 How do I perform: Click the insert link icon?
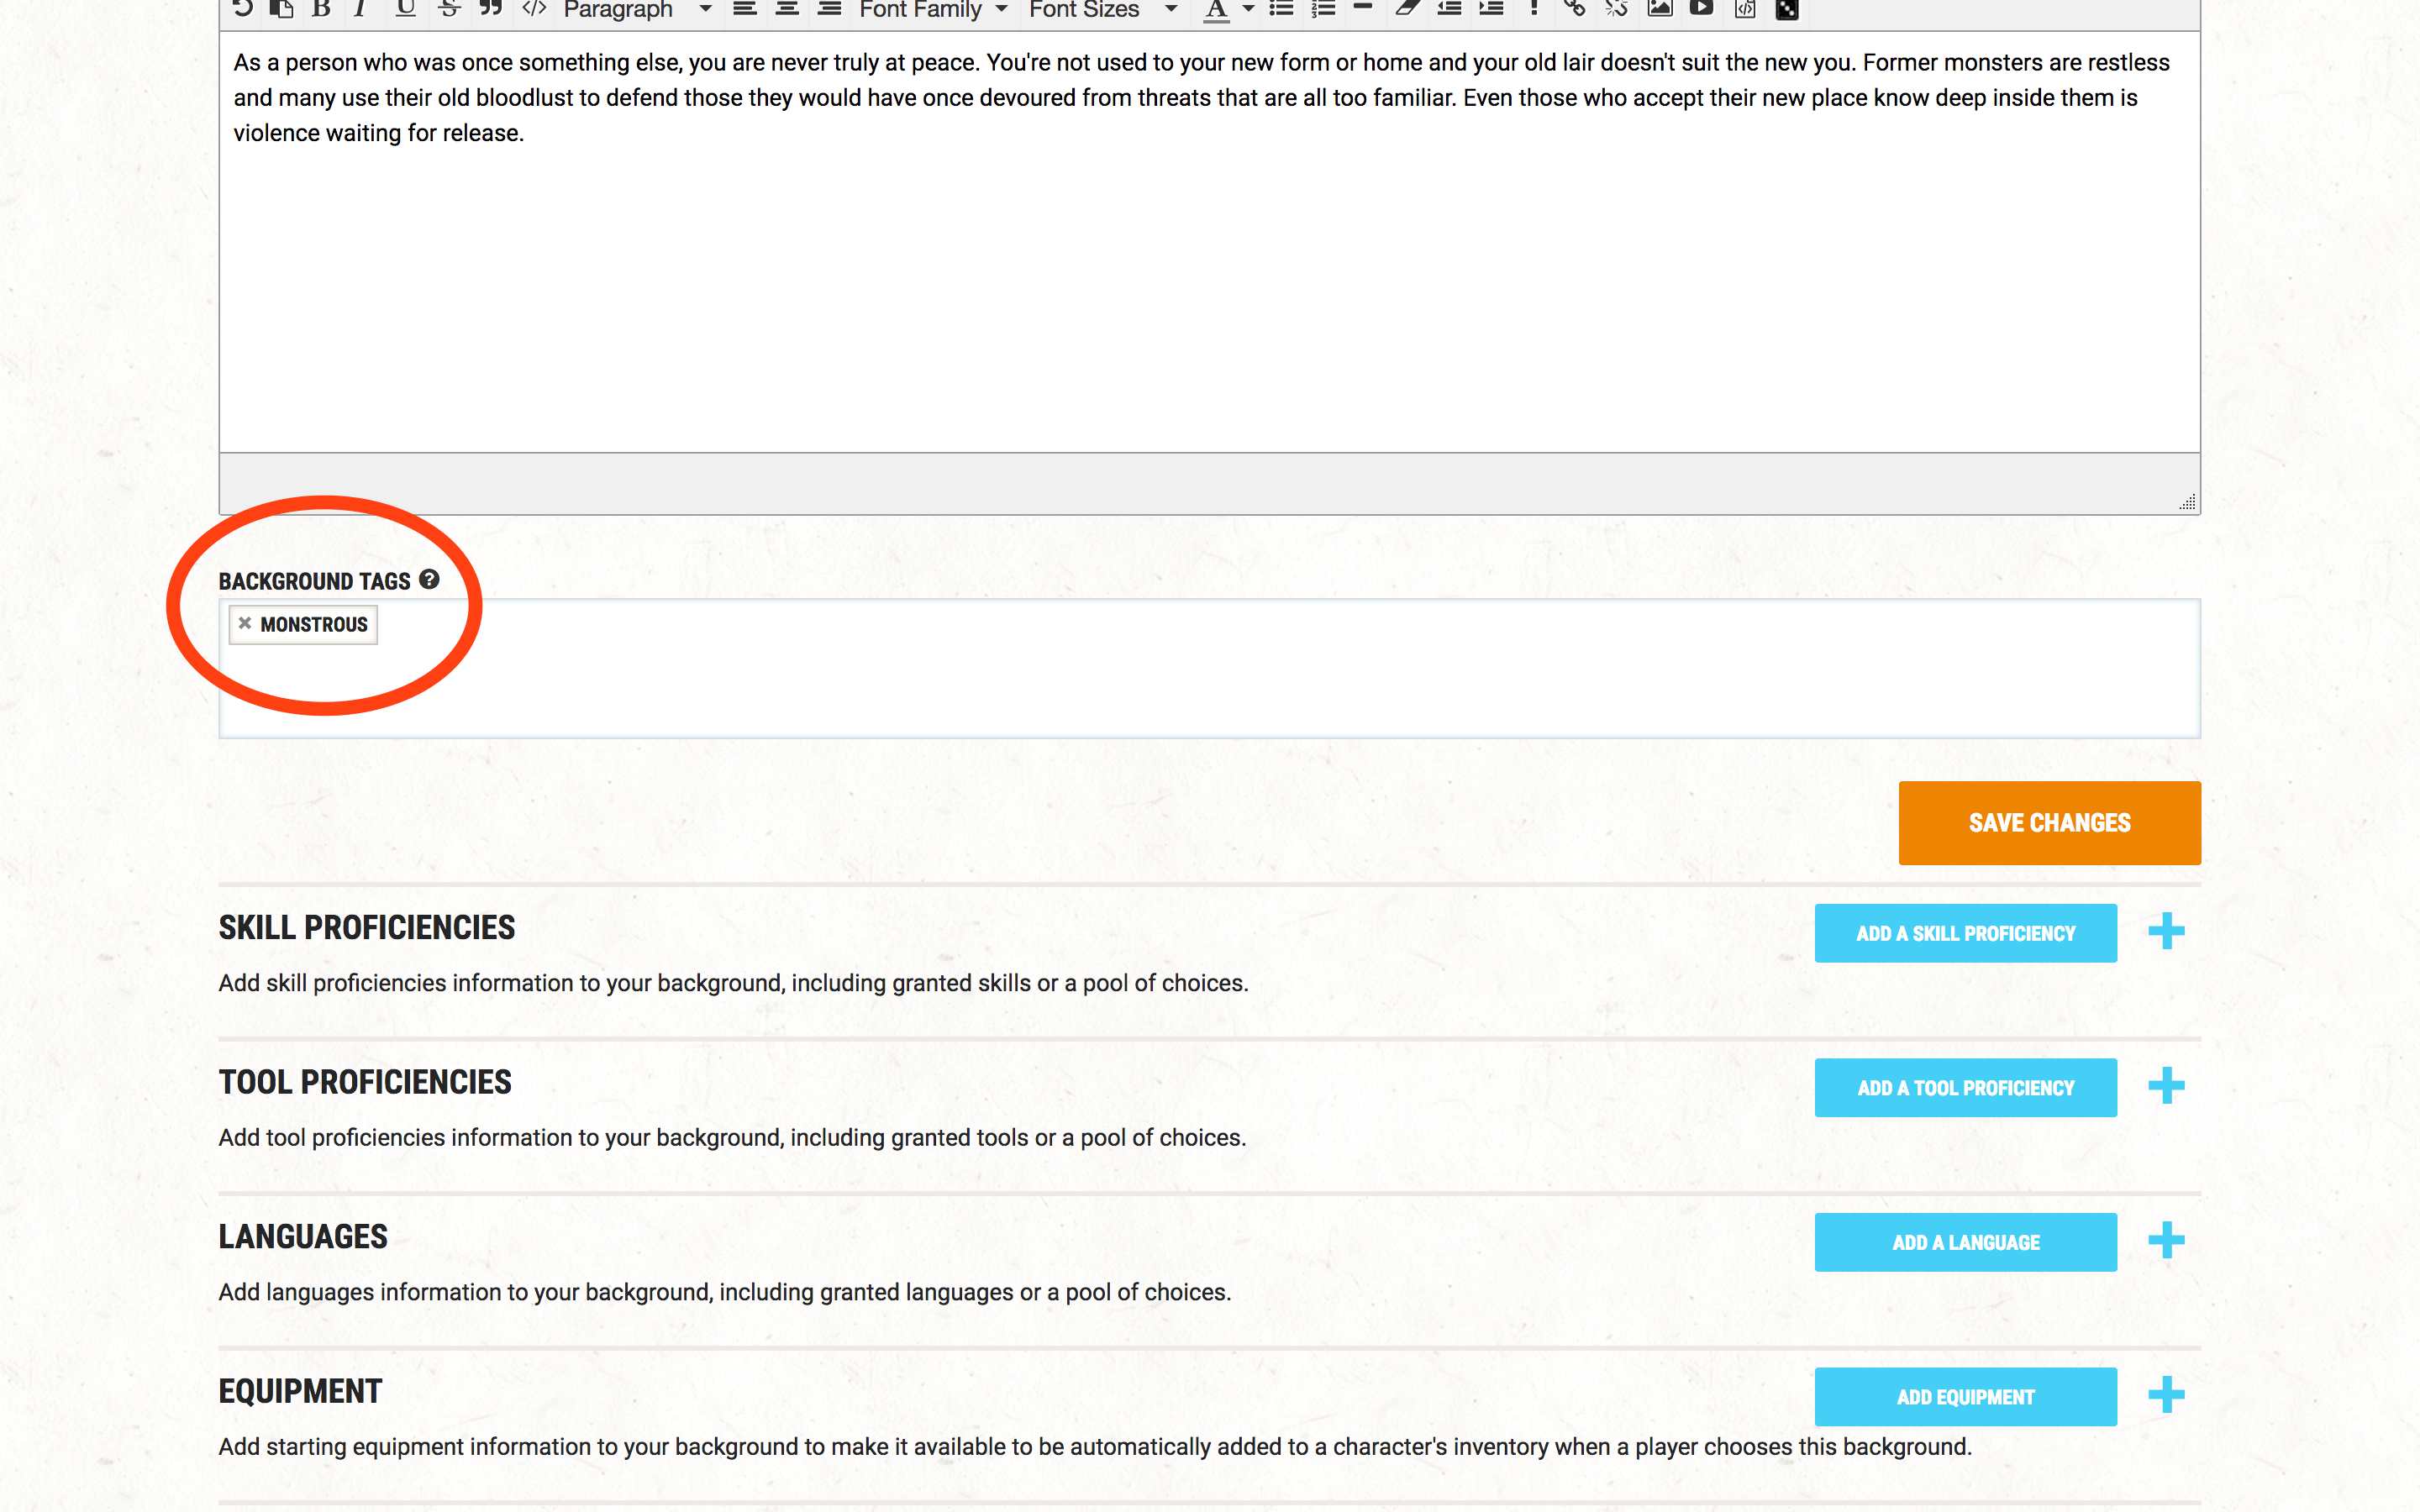point(1575,9)
